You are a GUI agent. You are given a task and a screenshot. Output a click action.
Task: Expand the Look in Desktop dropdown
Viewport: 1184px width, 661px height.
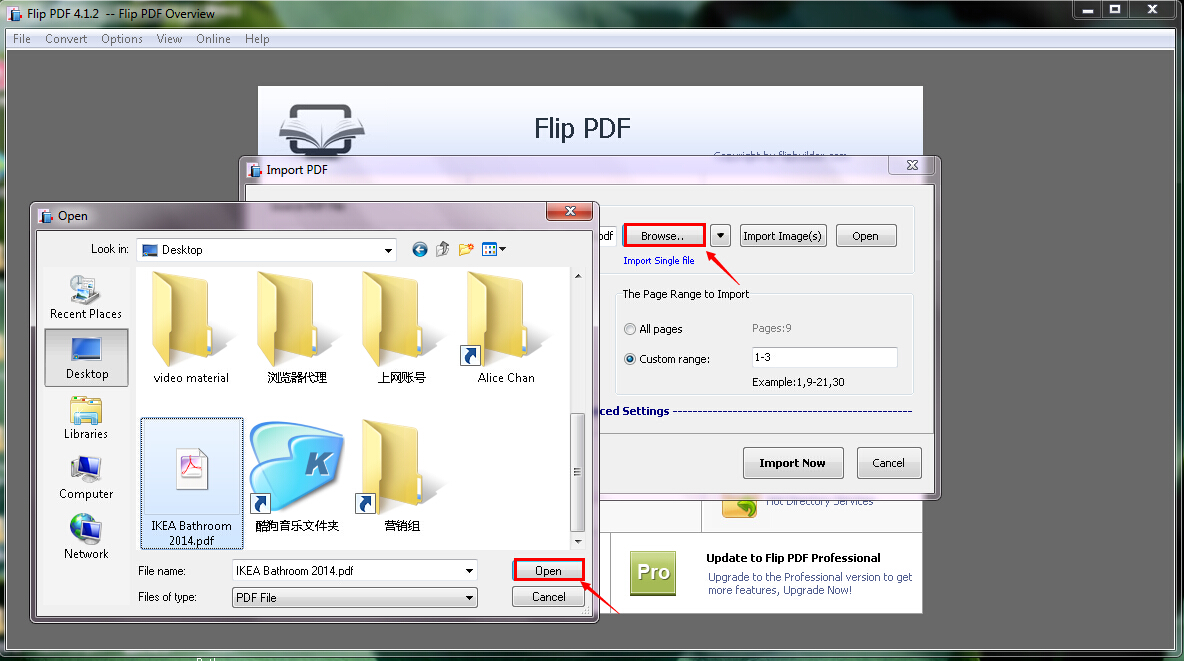pos(388,250)
